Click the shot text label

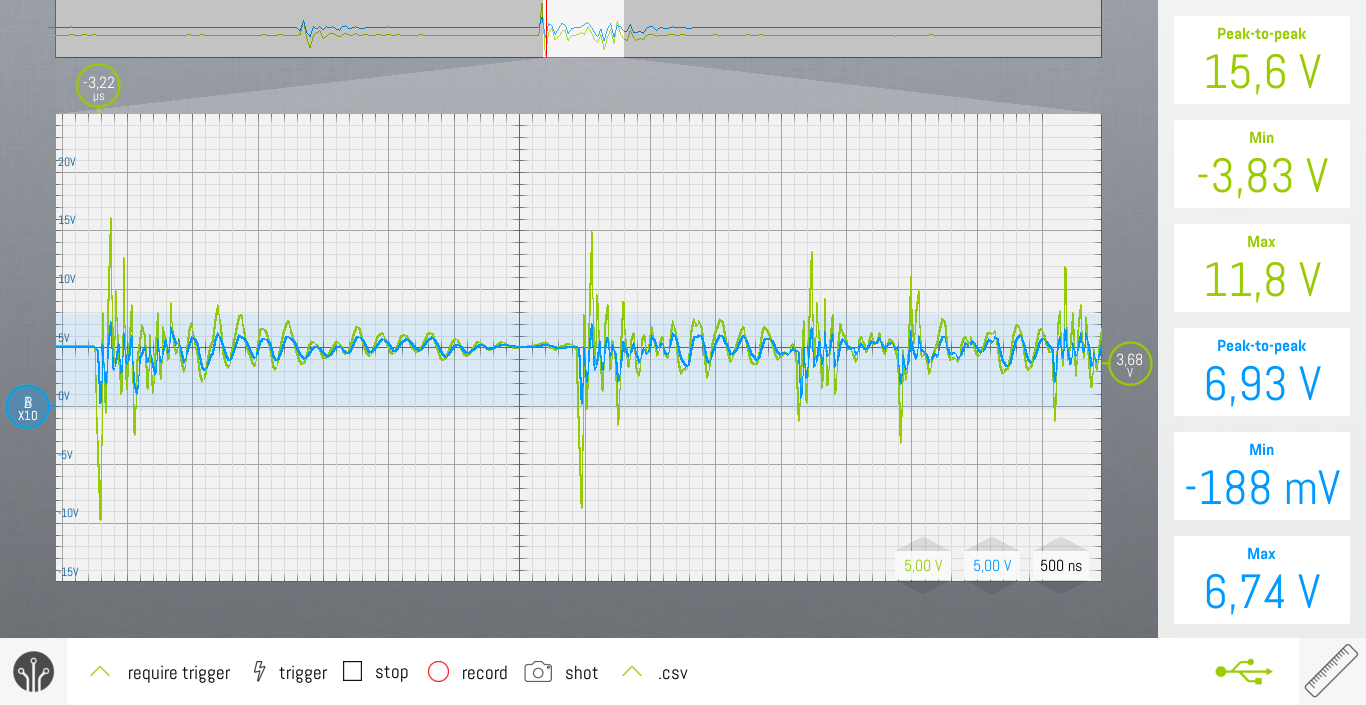[x=581, y=673]
